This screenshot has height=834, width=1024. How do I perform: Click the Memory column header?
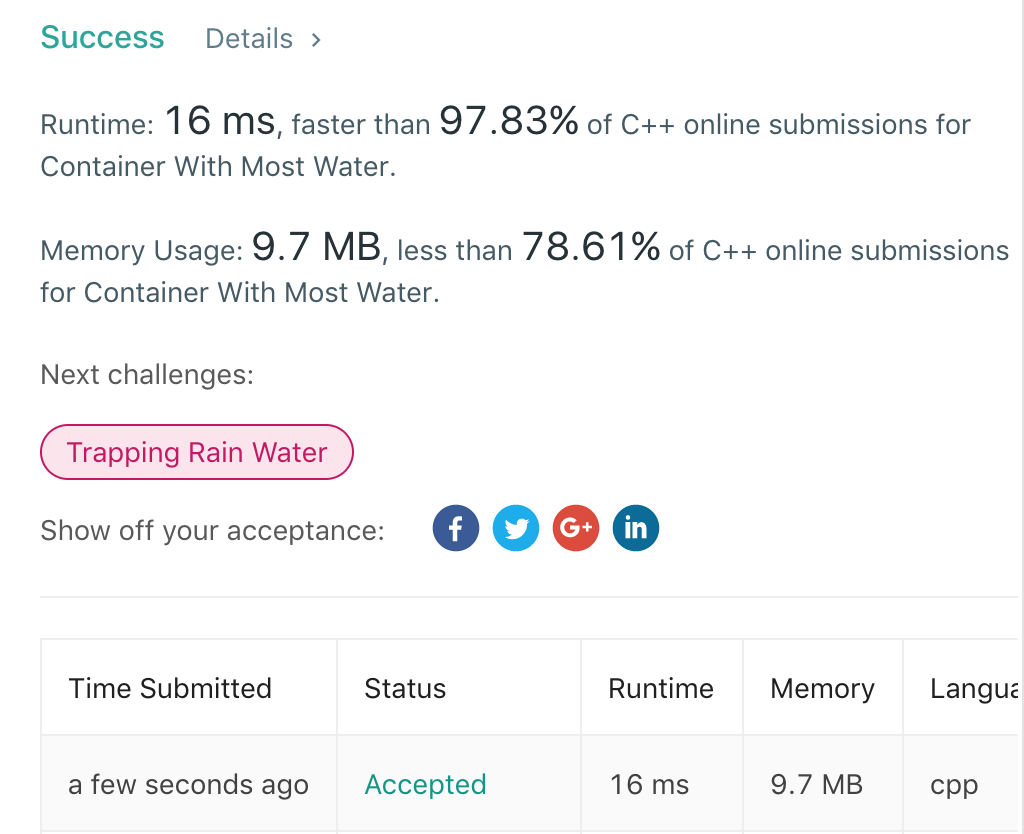point(822,688)
